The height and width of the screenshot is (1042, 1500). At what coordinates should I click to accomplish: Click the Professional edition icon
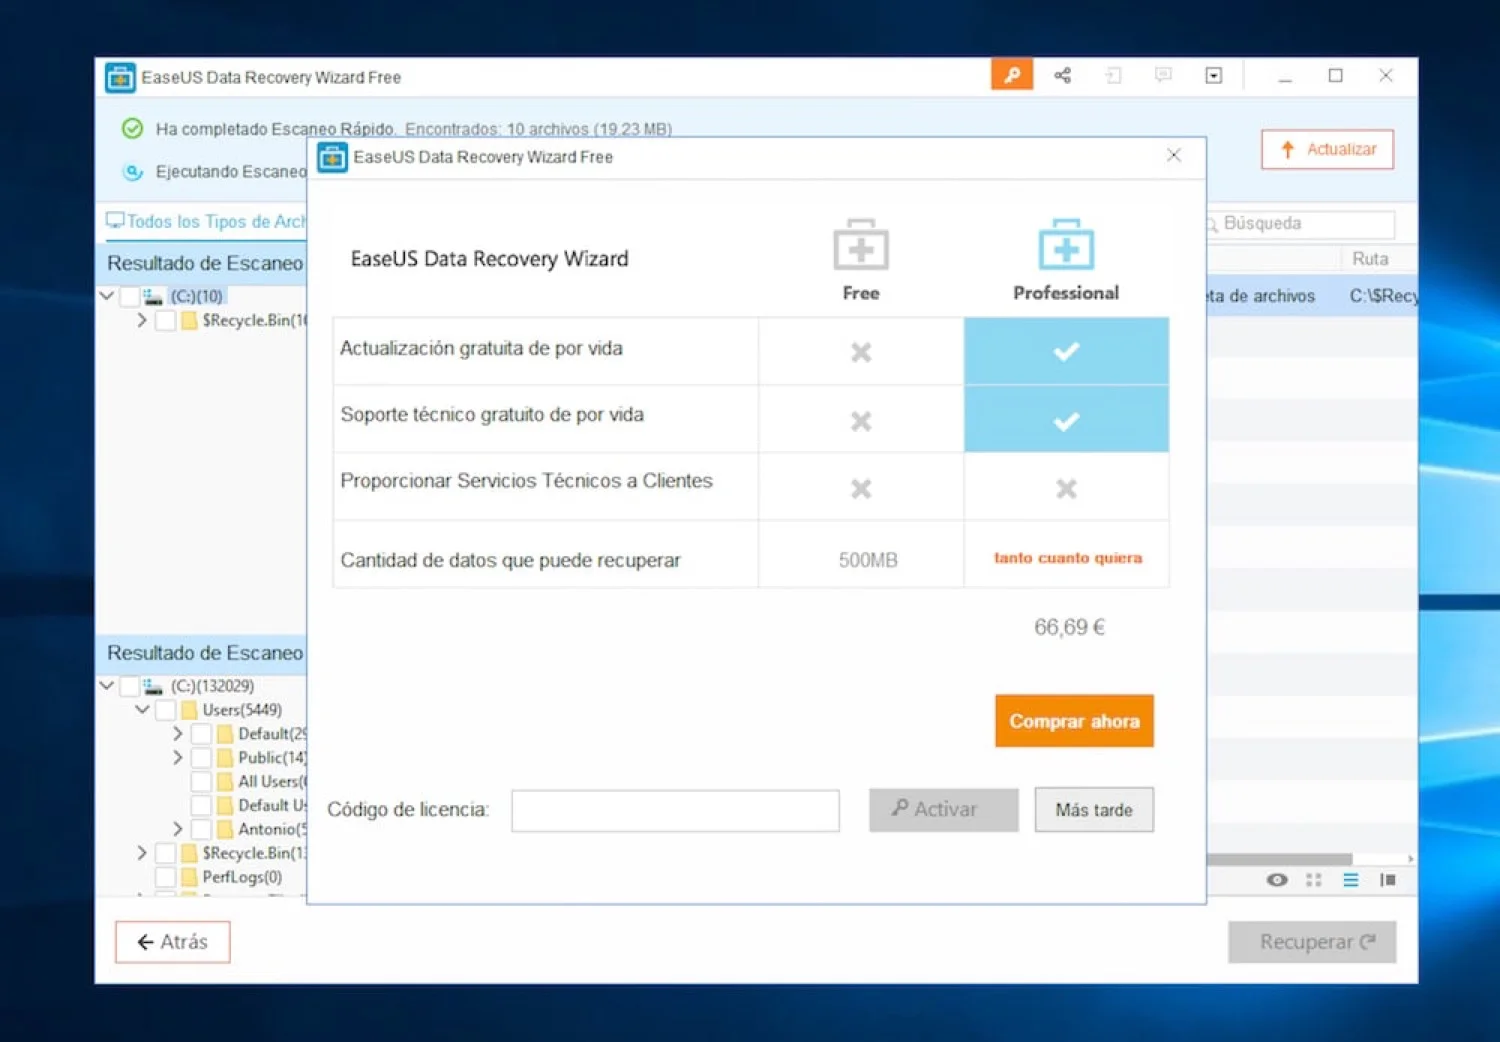click(x=1066, y=244)
